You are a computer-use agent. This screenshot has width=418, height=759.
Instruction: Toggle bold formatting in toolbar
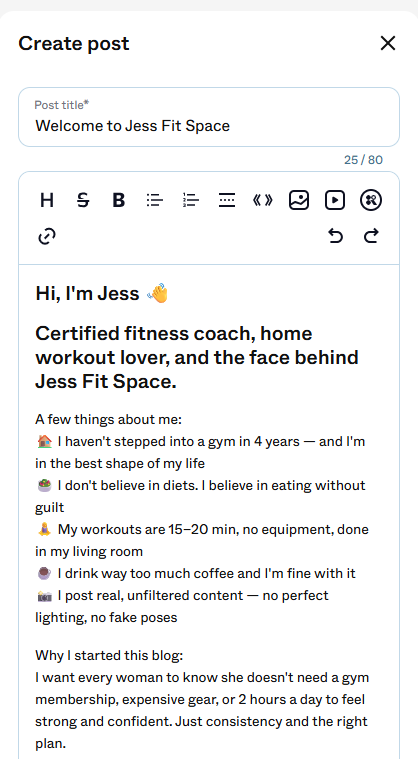pos(119,200)
